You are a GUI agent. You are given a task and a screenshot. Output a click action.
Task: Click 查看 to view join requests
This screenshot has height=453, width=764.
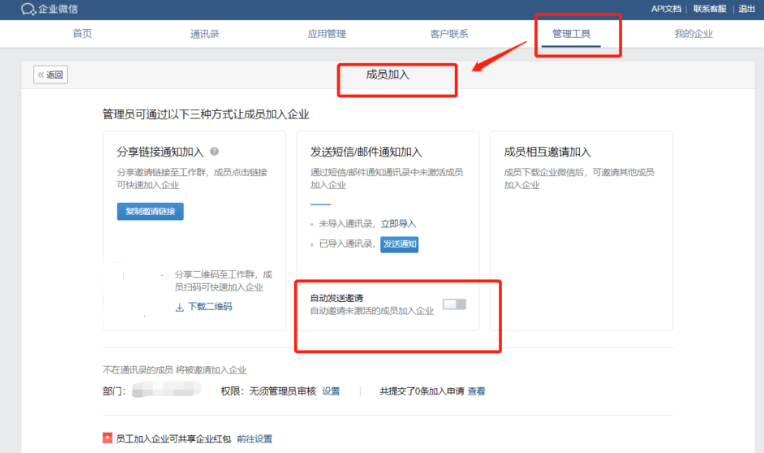tap(476, 391)
